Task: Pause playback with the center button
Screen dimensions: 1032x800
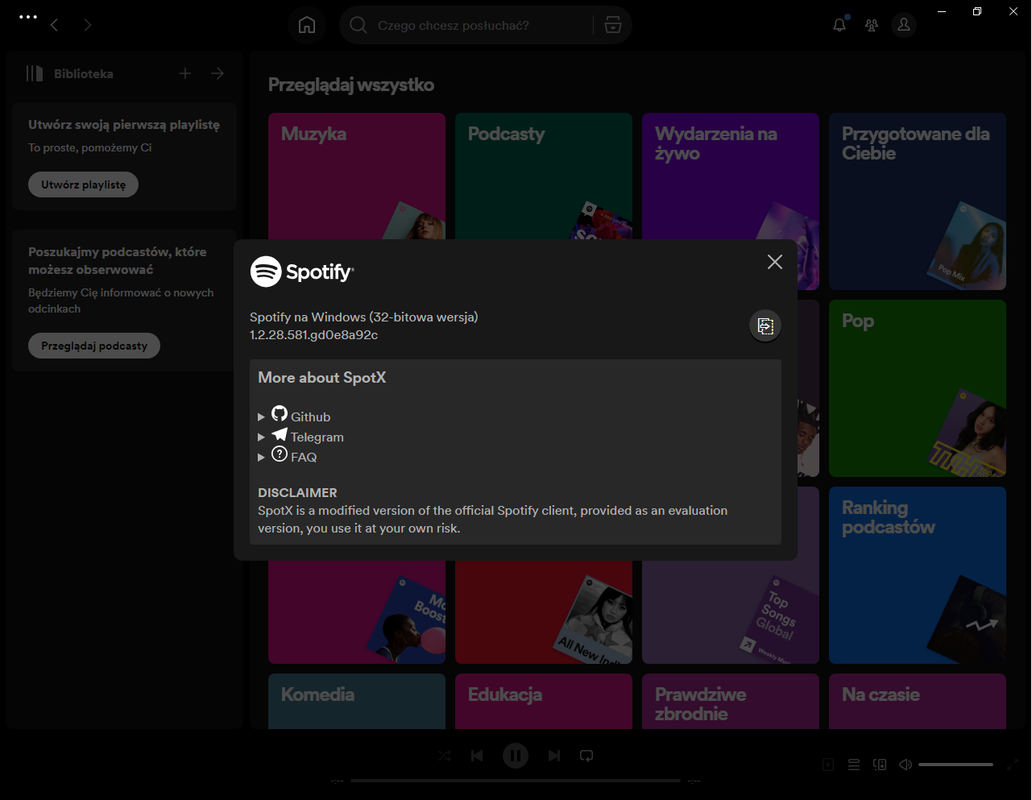Action: tap(515, 756)
